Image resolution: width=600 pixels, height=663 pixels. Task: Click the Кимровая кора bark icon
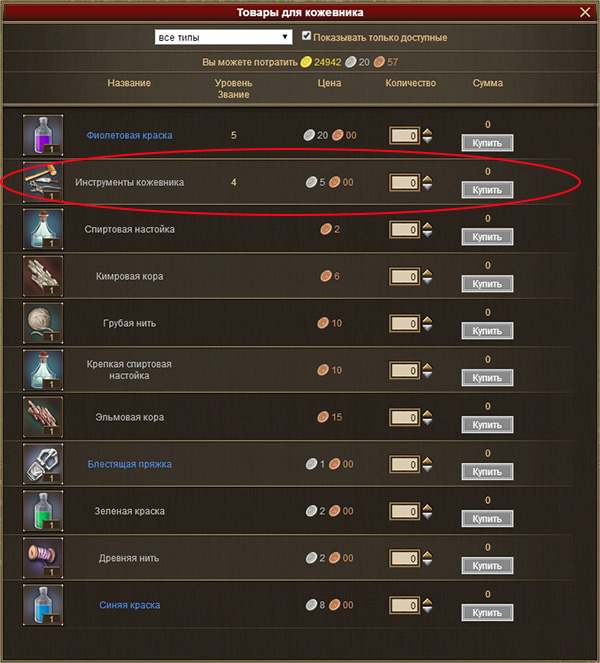pyautogui.click(x=43, y=276)
